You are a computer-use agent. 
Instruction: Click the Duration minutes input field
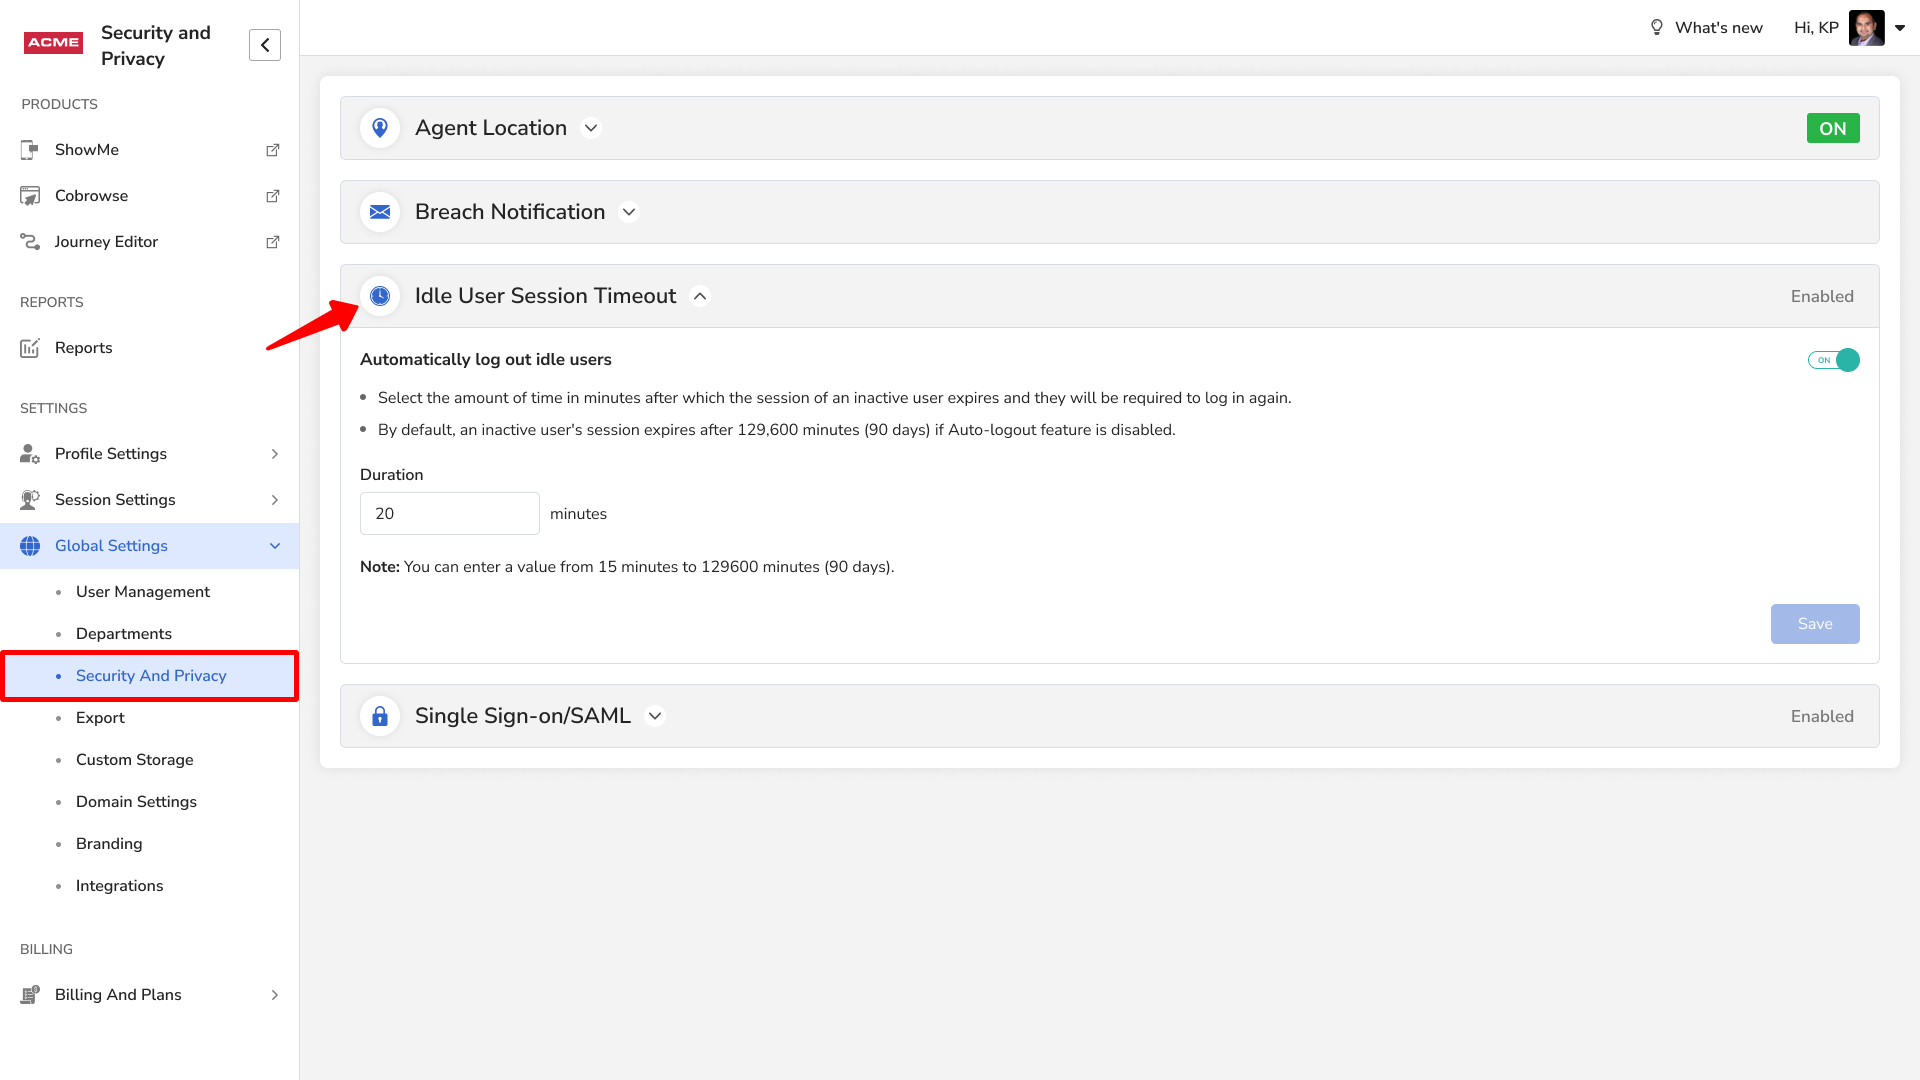[x=449, y=514]
